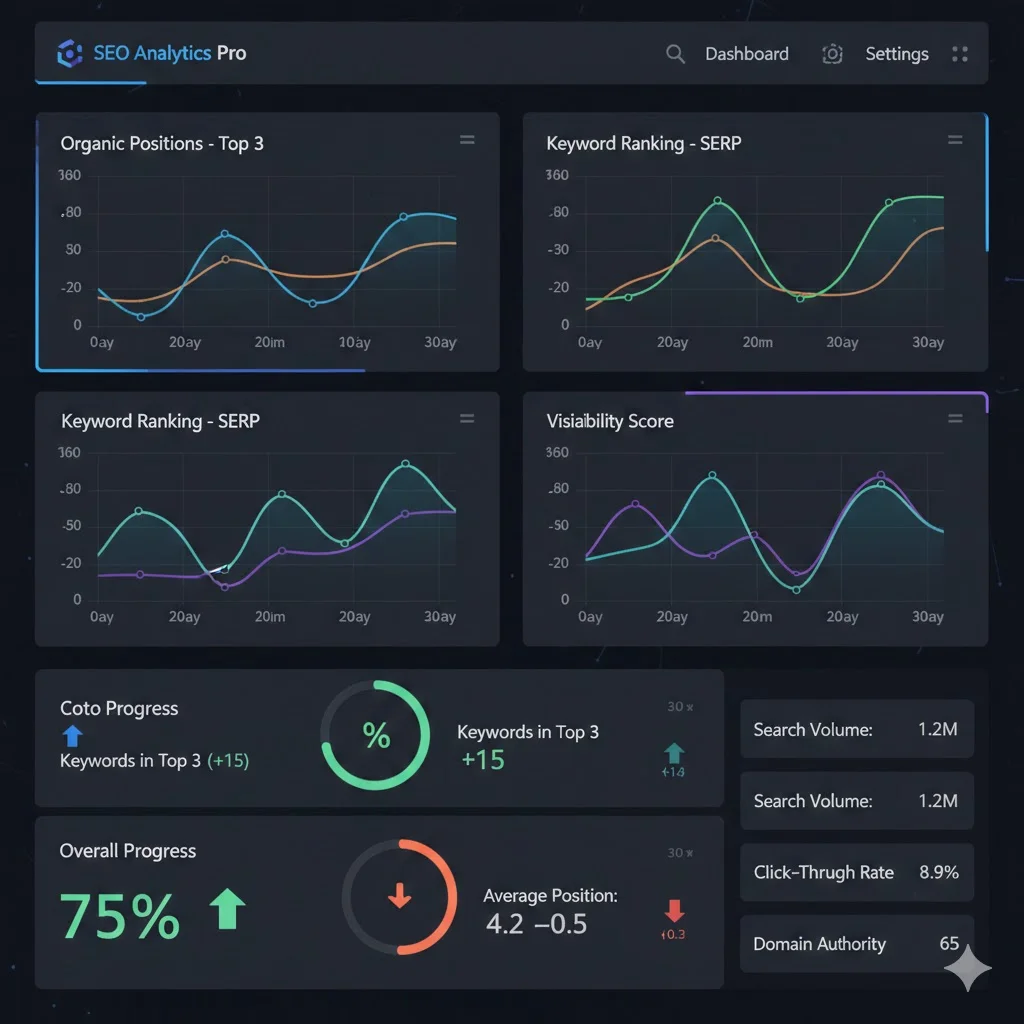The width and height of the screenshot is (1024, 1024).
Task: Open the apps grid icon top right
Action: (x=959, y=54)
